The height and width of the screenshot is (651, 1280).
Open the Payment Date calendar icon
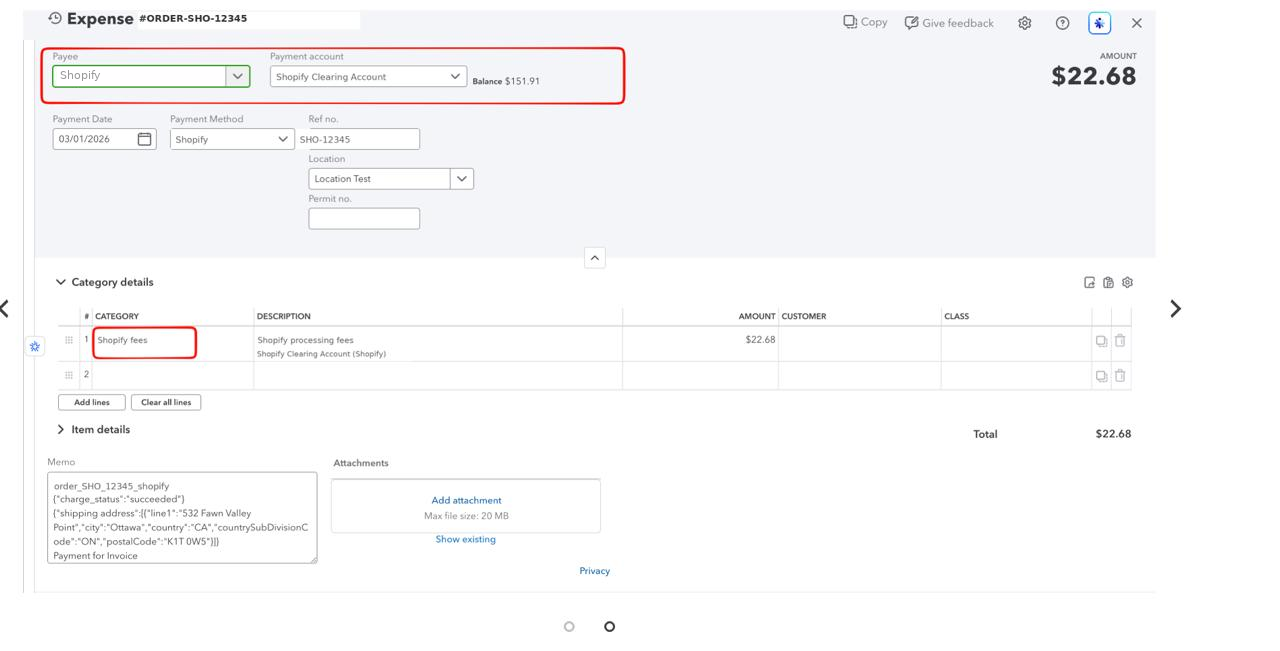click(x=145, y=139)
